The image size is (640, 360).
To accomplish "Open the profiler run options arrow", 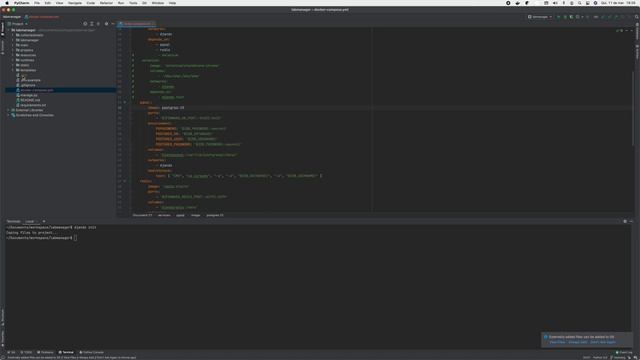I will tap(582, 17).
